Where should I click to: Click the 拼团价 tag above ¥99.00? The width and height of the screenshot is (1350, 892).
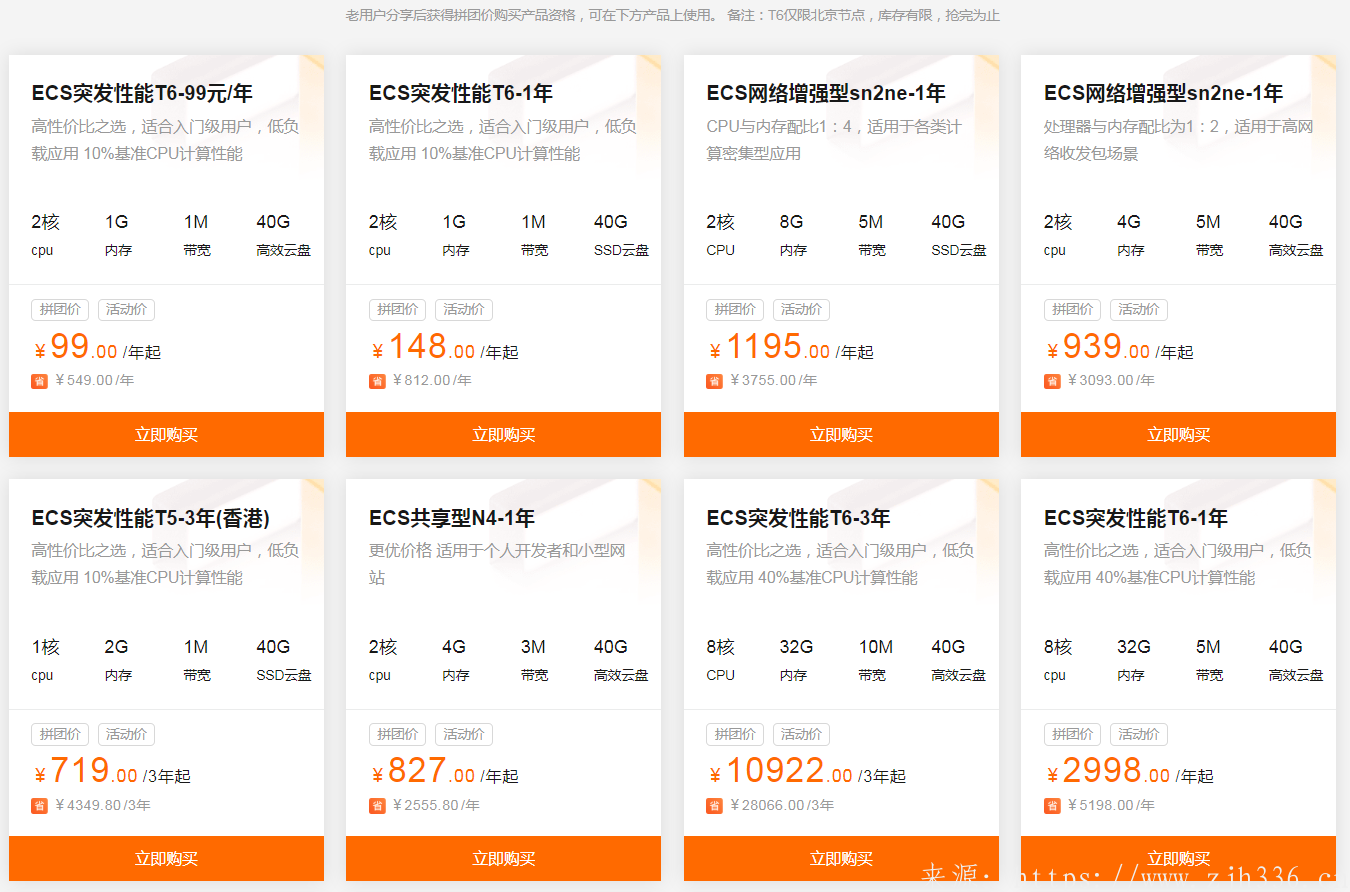tap(60, 310)
